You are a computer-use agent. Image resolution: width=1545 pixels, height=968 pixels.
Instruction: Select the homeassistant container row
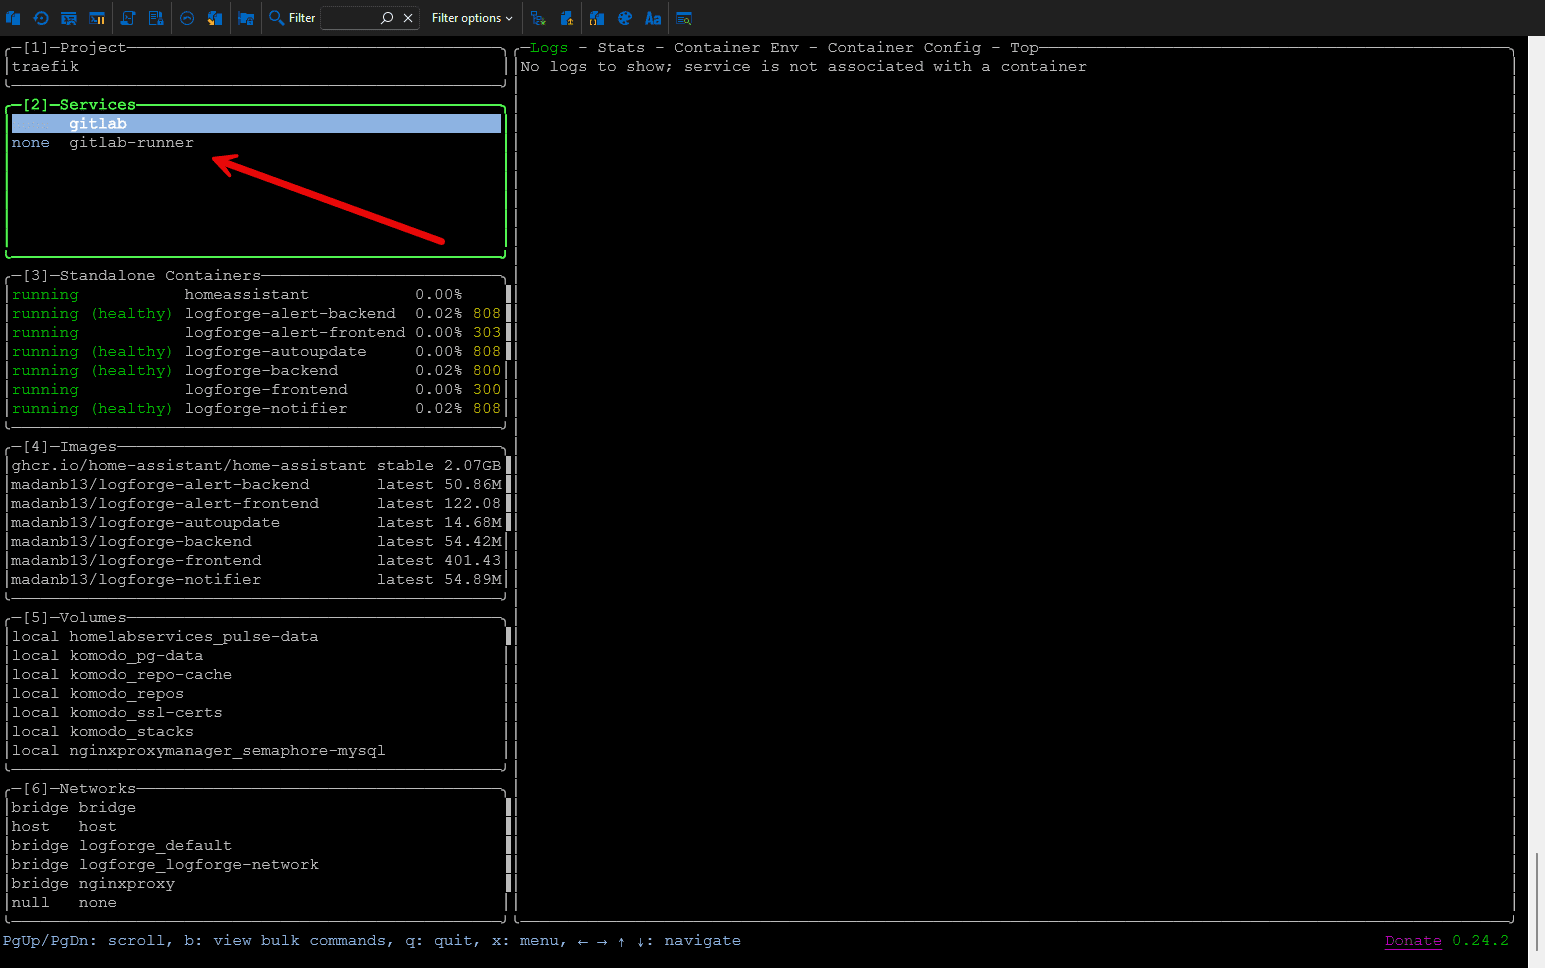tap(246, 295)
